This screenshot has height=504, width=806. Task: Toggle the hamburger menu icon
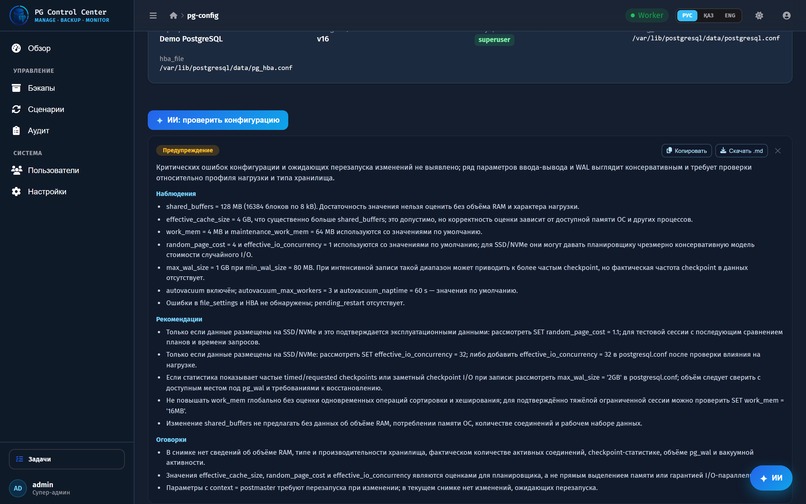pyautogui.click(x=153, y=15)
